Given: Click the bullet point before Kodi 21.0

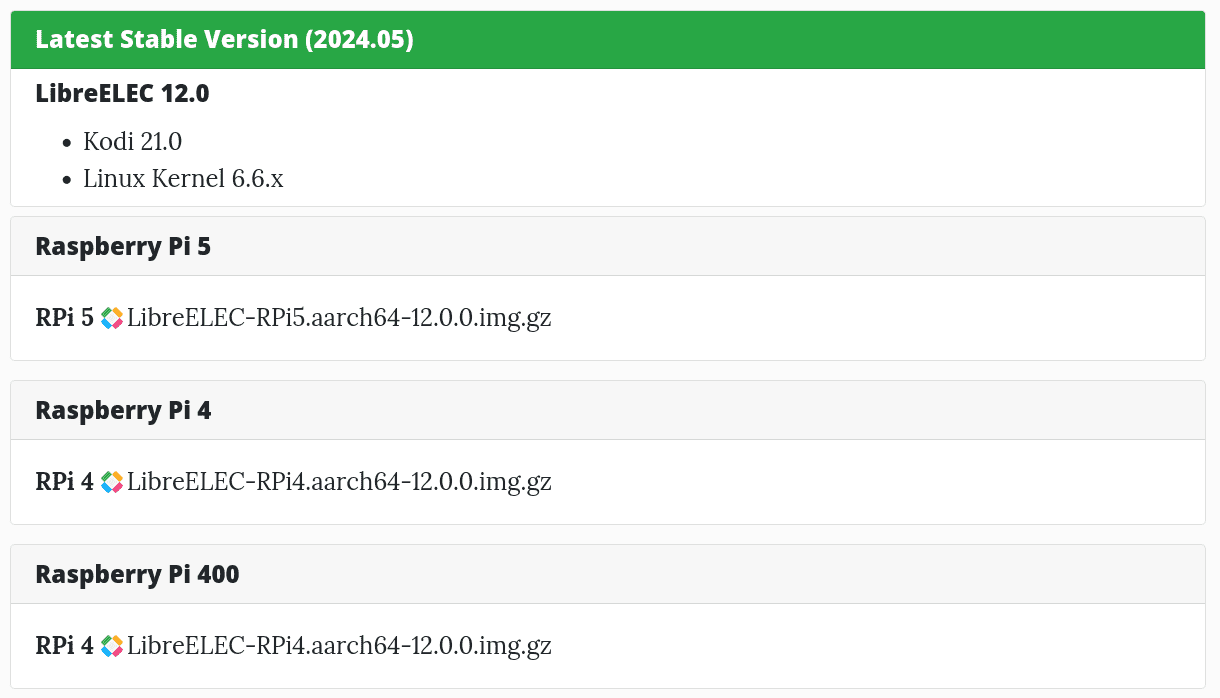Looking at the screenshot, I should (x=67, y=143).
